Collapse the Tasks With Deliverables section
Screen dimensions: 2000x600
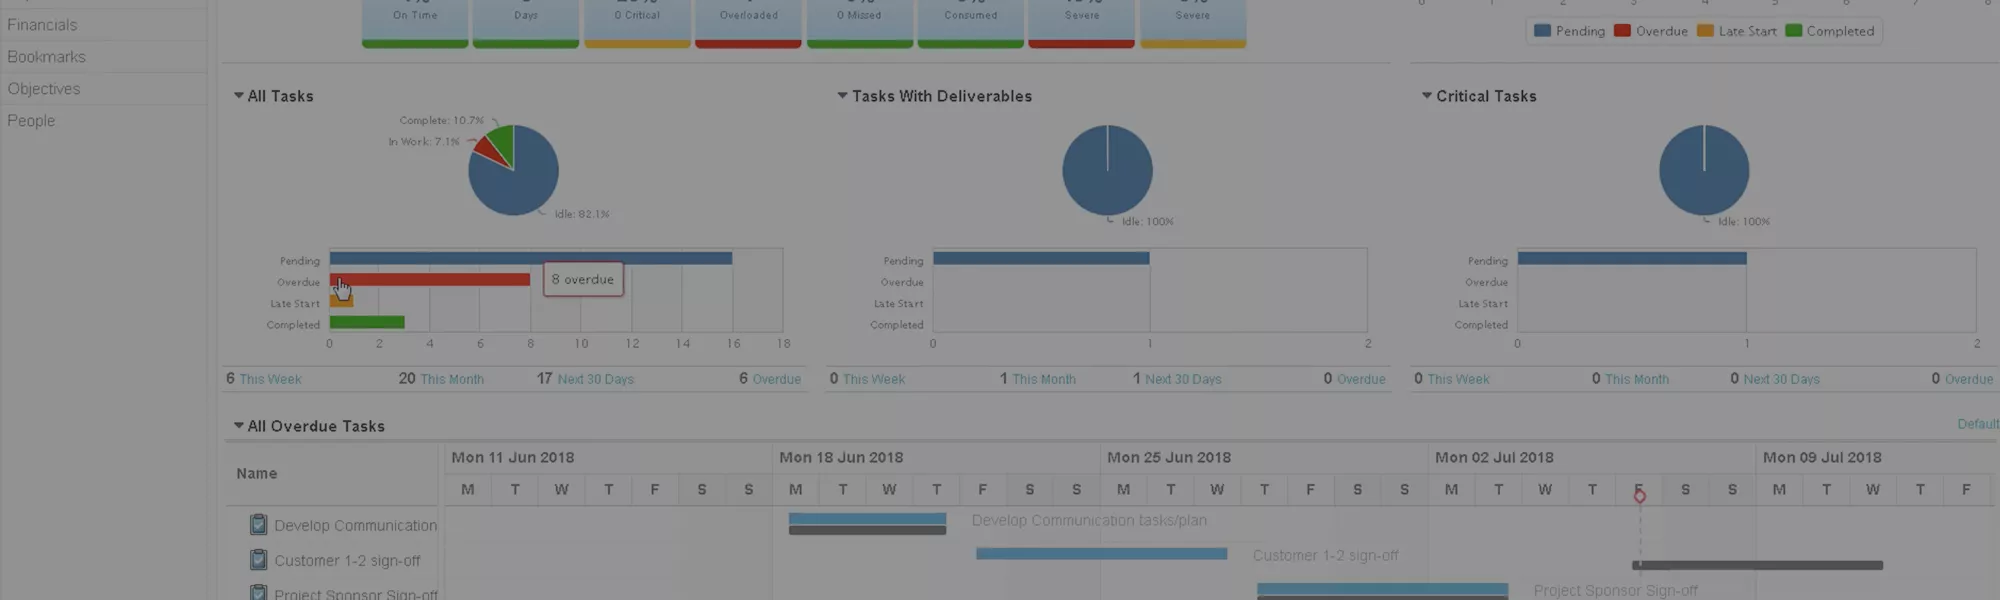click(843, 96)
